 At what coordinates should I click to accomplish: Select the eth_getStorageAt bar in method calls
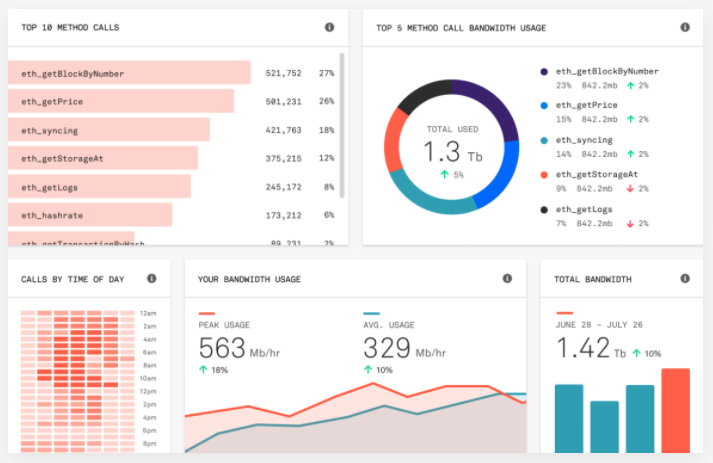point(103,158)
